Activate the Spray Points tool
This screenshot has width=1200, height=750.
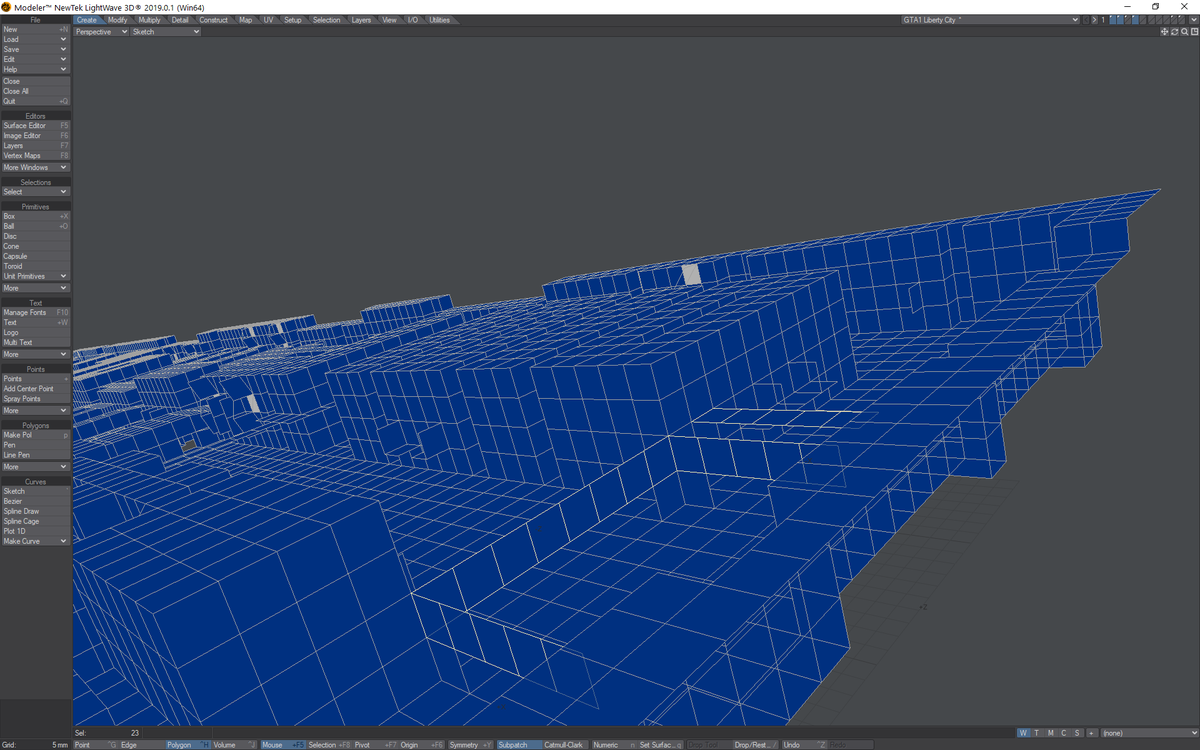(35, 399)
